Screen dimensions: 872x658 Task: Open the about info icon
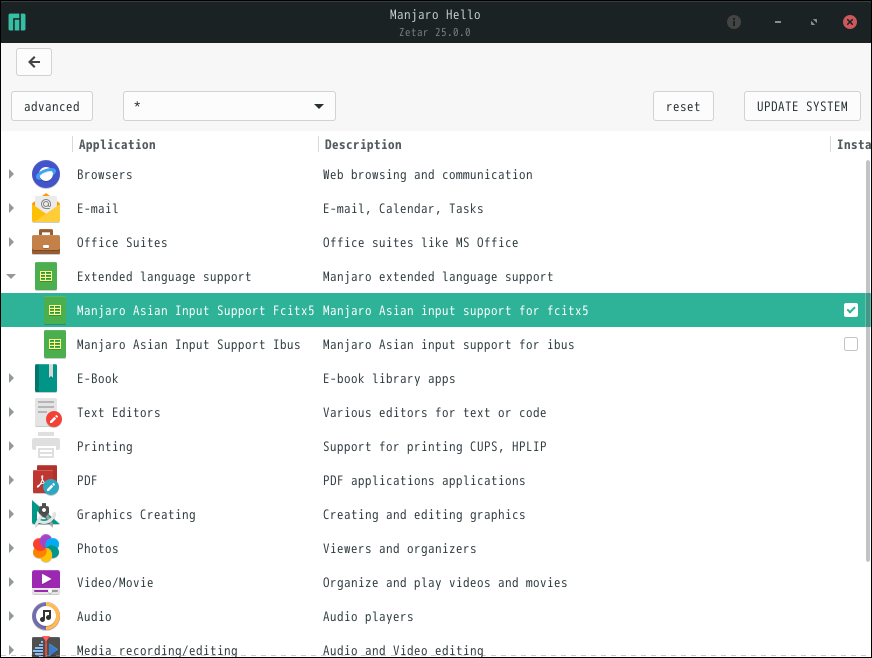[734, 22]
